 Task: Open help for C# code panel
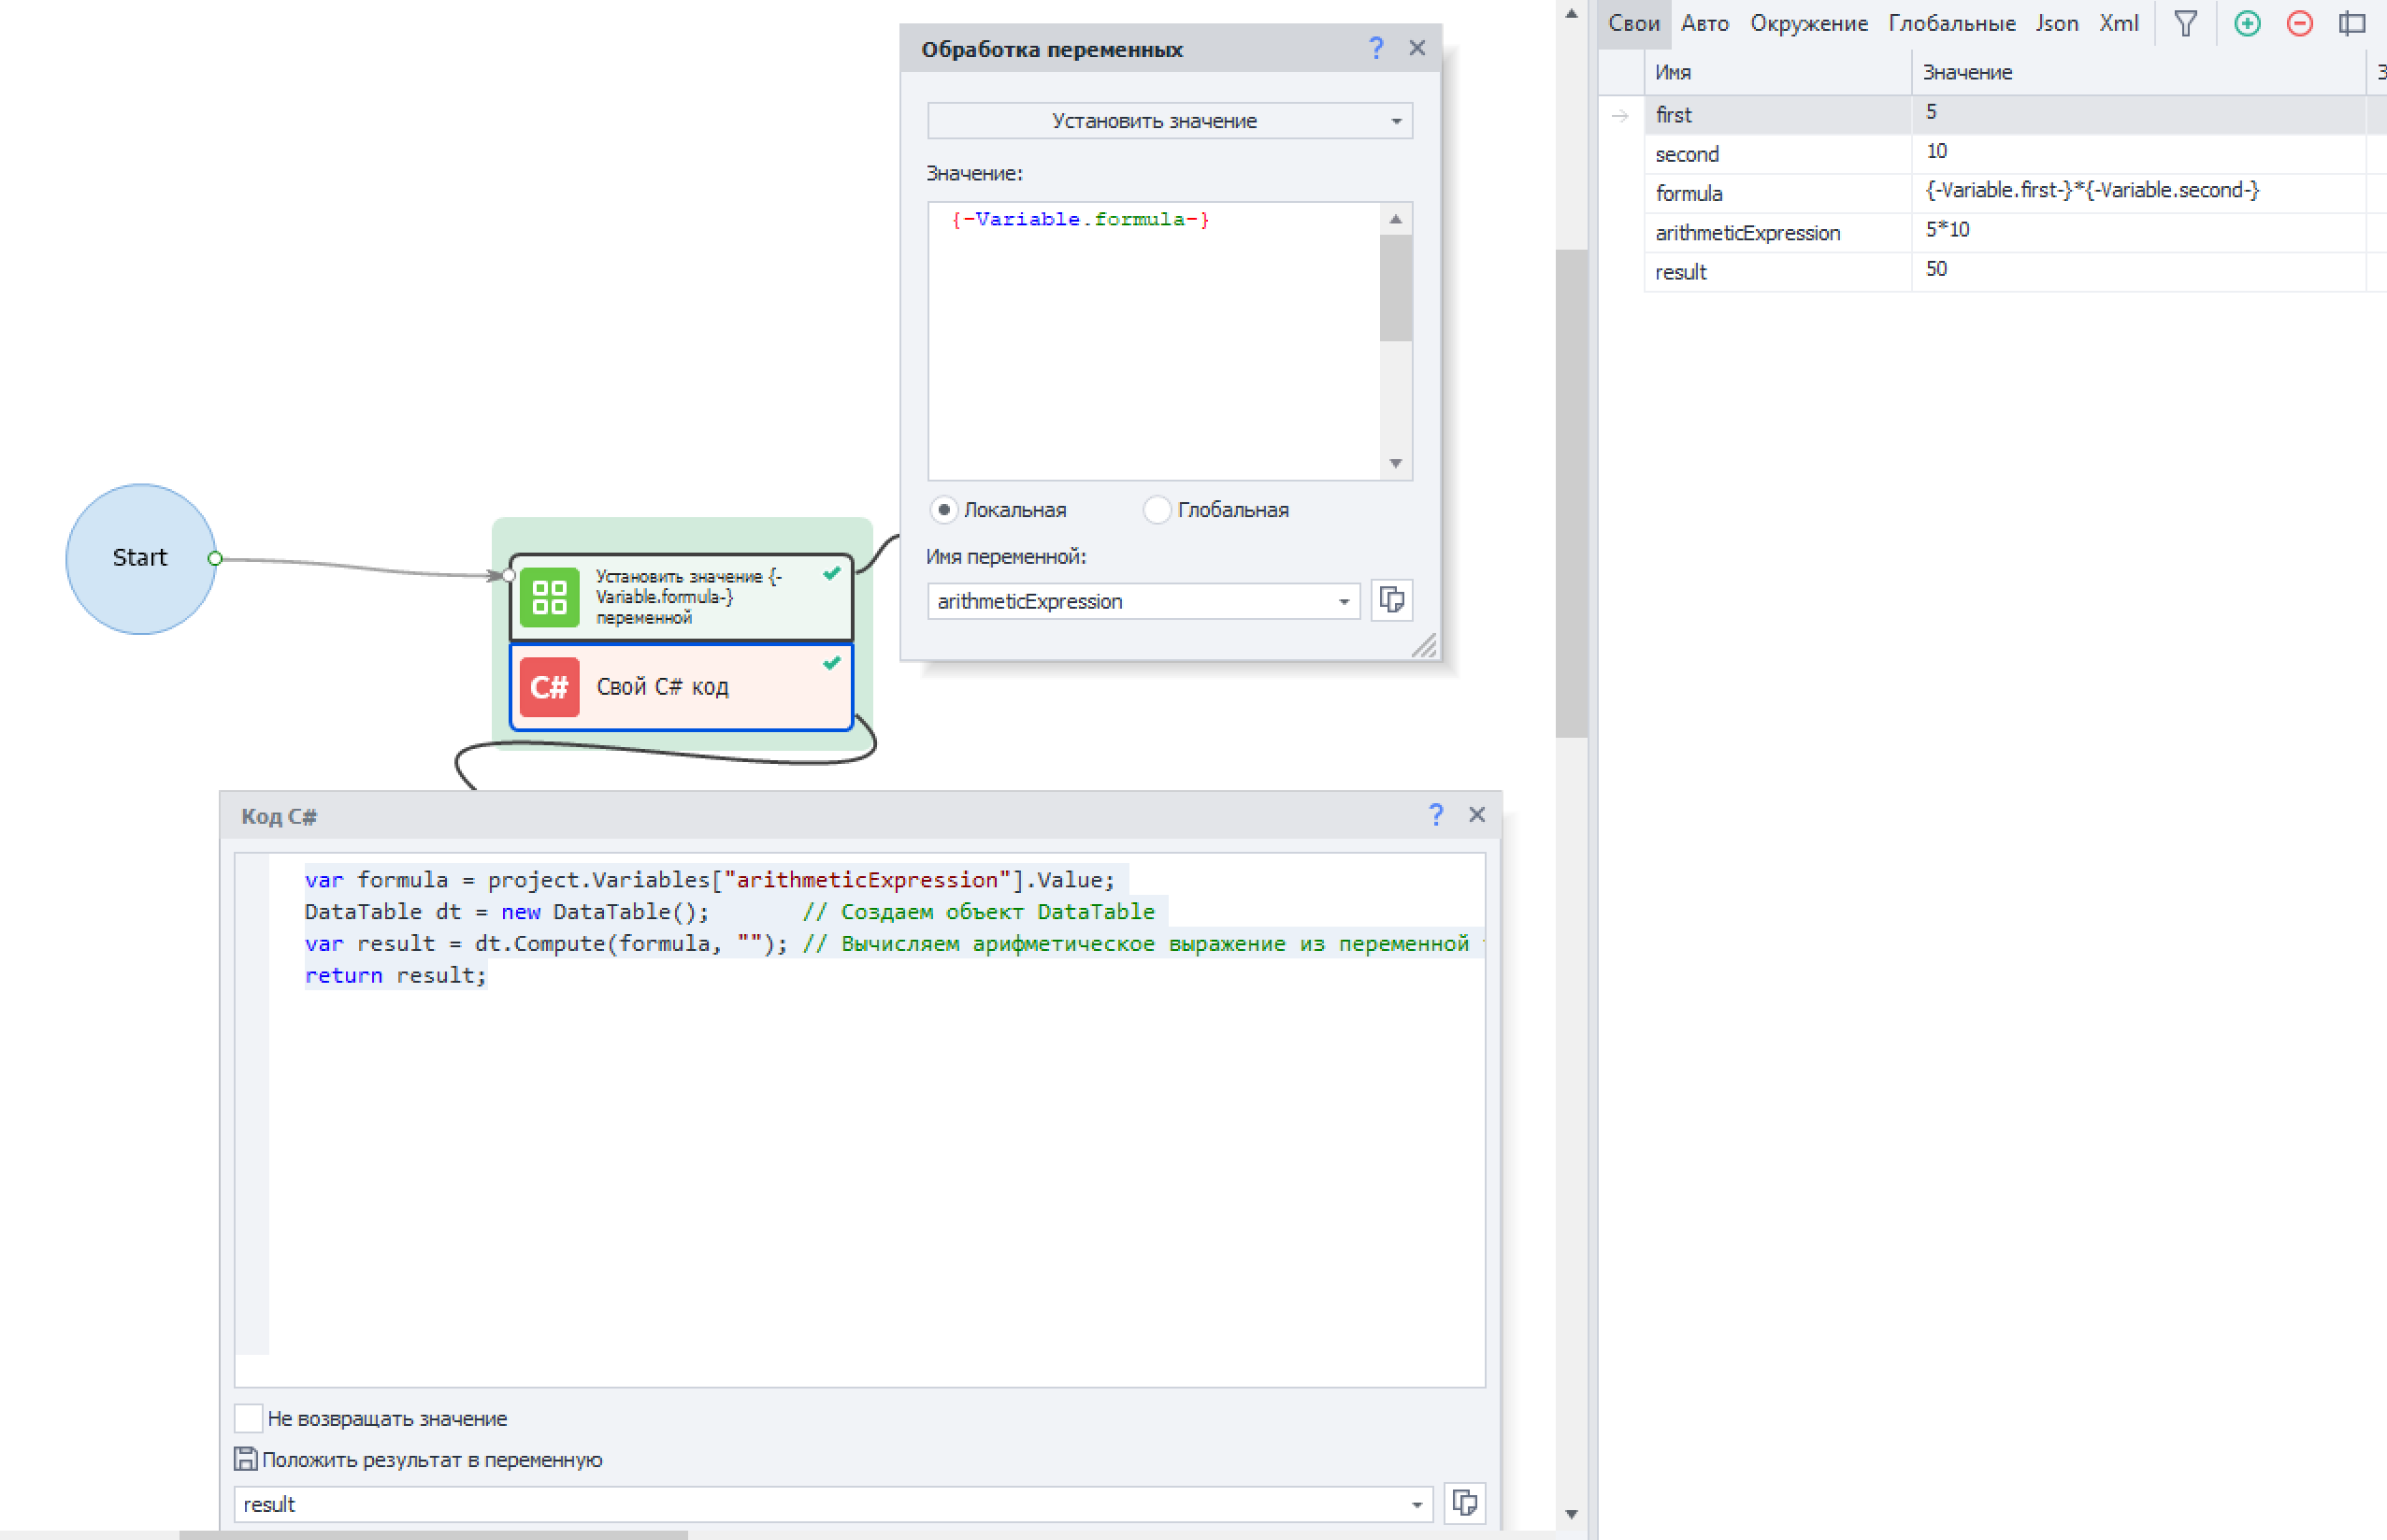1436,815
